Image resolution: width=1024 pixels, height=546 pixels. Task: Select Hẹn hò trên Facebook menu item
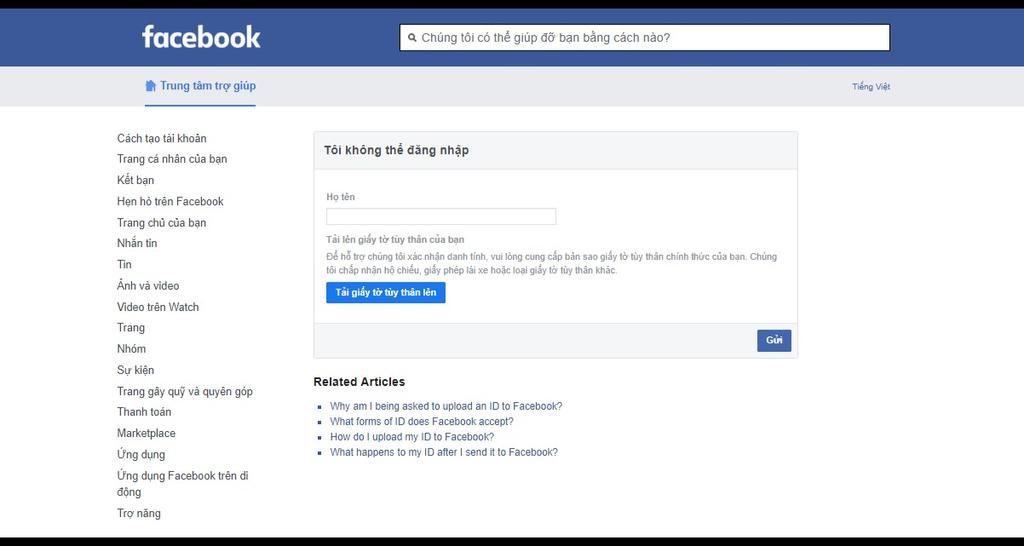coord(170,201)
